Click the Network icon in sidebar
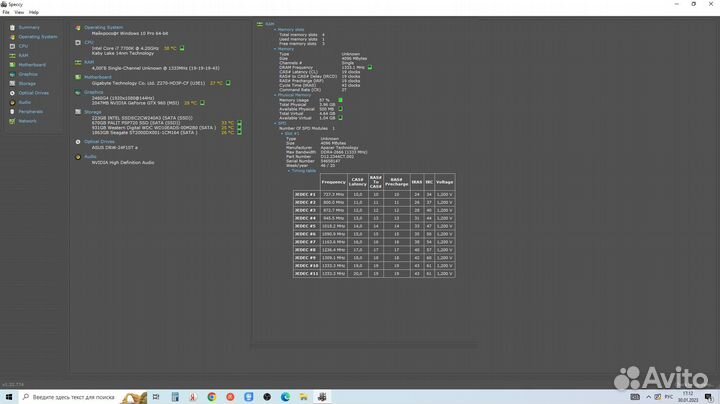Image resolution: width=720 pixels, height=404 pixels. click(12, 121)
